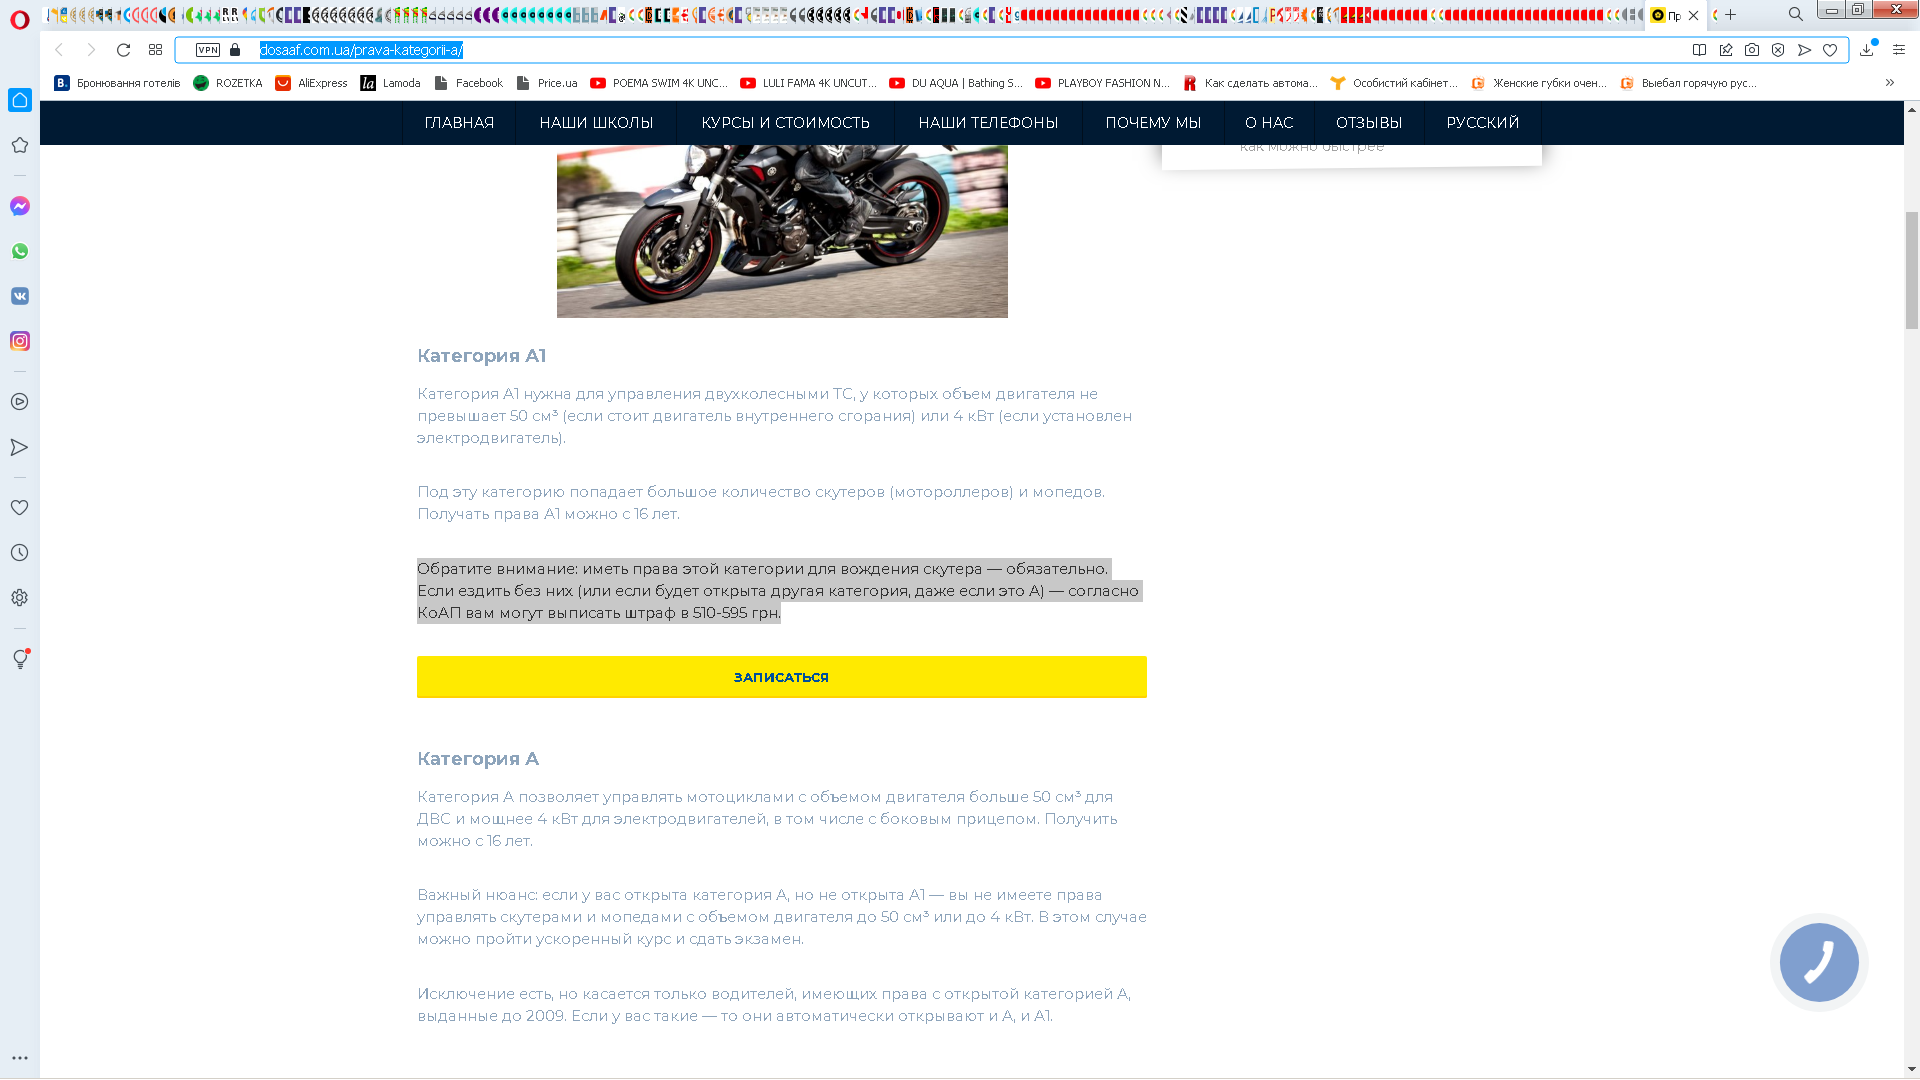Go forward to the next page
This screenshot has height=1080, width=1920.
91,50
